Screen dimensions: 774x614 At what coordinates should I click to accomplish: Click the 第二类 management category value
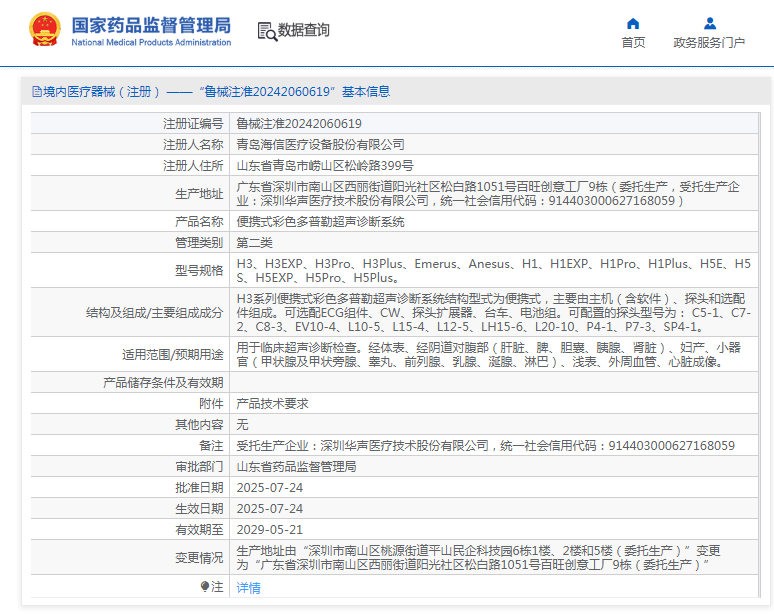coord(254,242)
